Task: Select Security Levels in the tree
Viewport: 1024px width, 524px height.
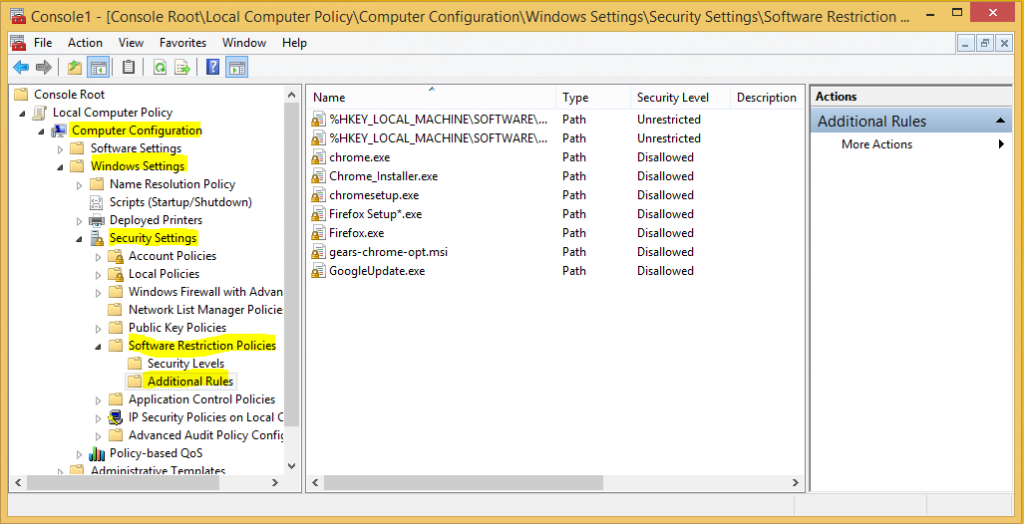Action: coord(185,363)
